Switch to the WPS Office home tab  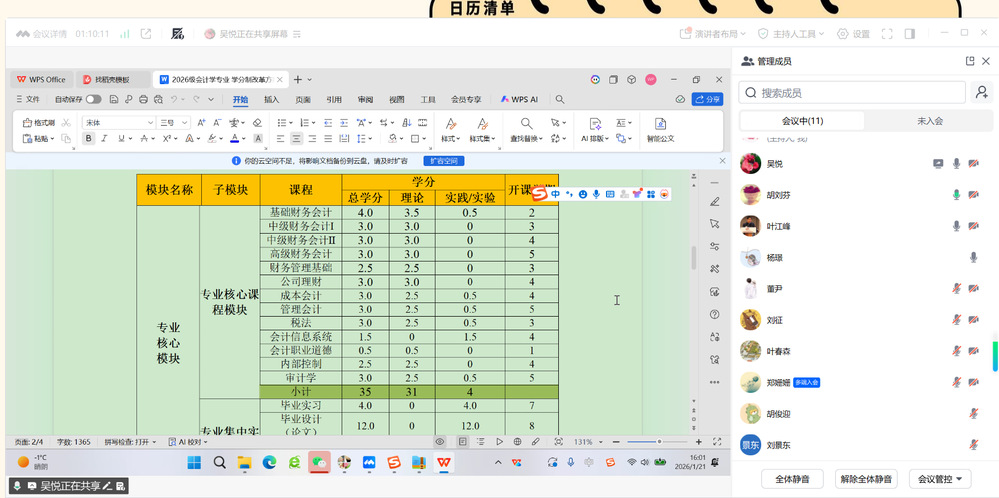coord(41,79)
